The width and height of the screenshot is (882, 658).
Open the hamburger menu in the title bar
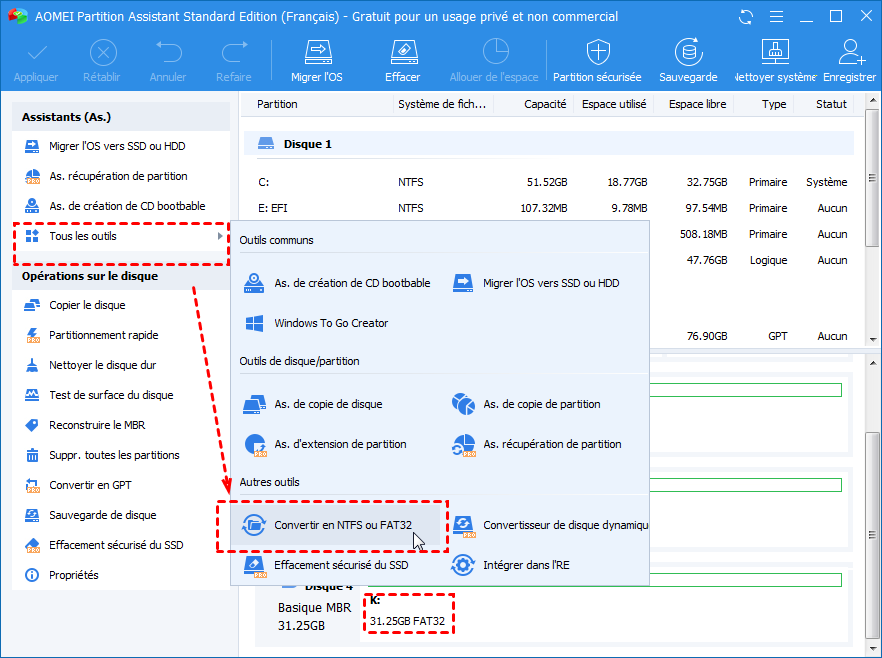776,16
